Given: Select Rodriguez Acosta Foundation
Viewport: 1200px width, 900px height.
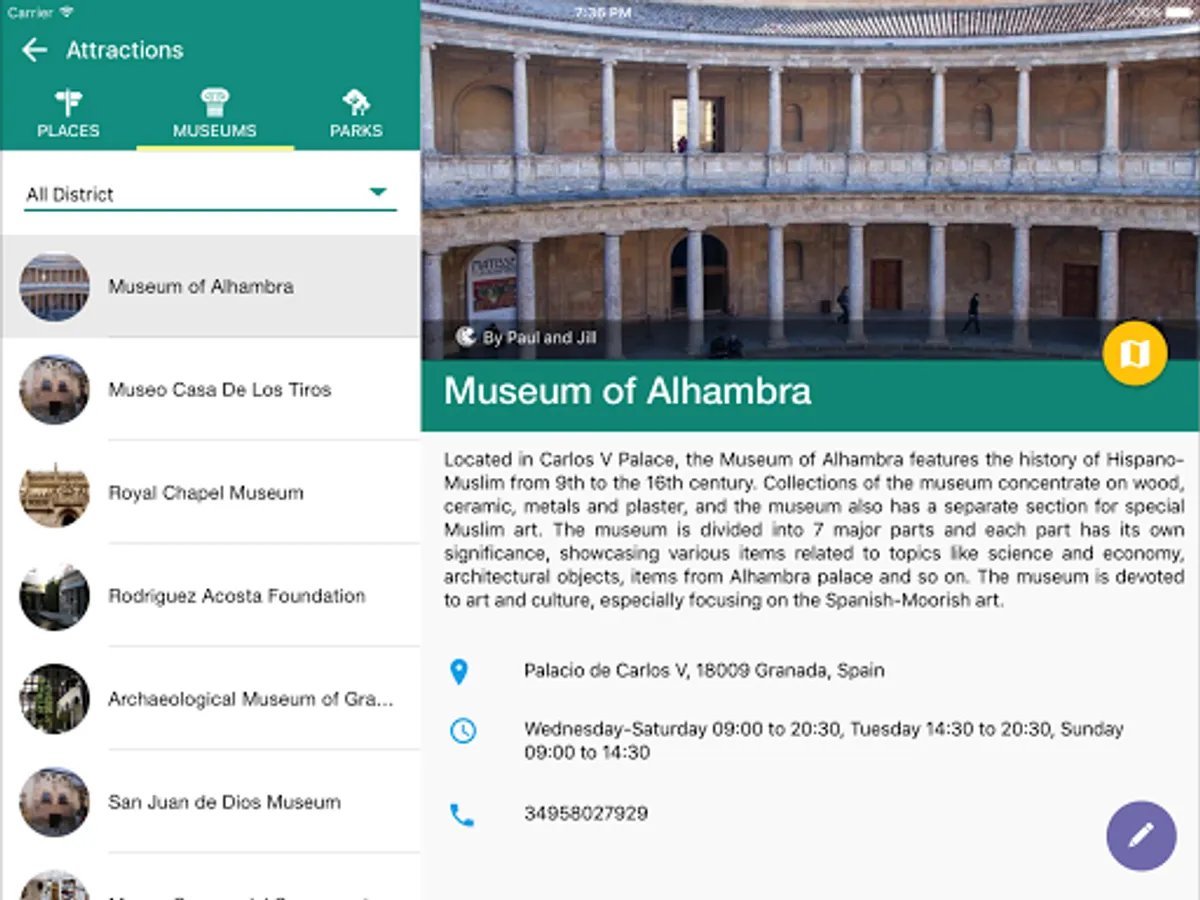Looking at the screenshot, I should coord(210,595).
